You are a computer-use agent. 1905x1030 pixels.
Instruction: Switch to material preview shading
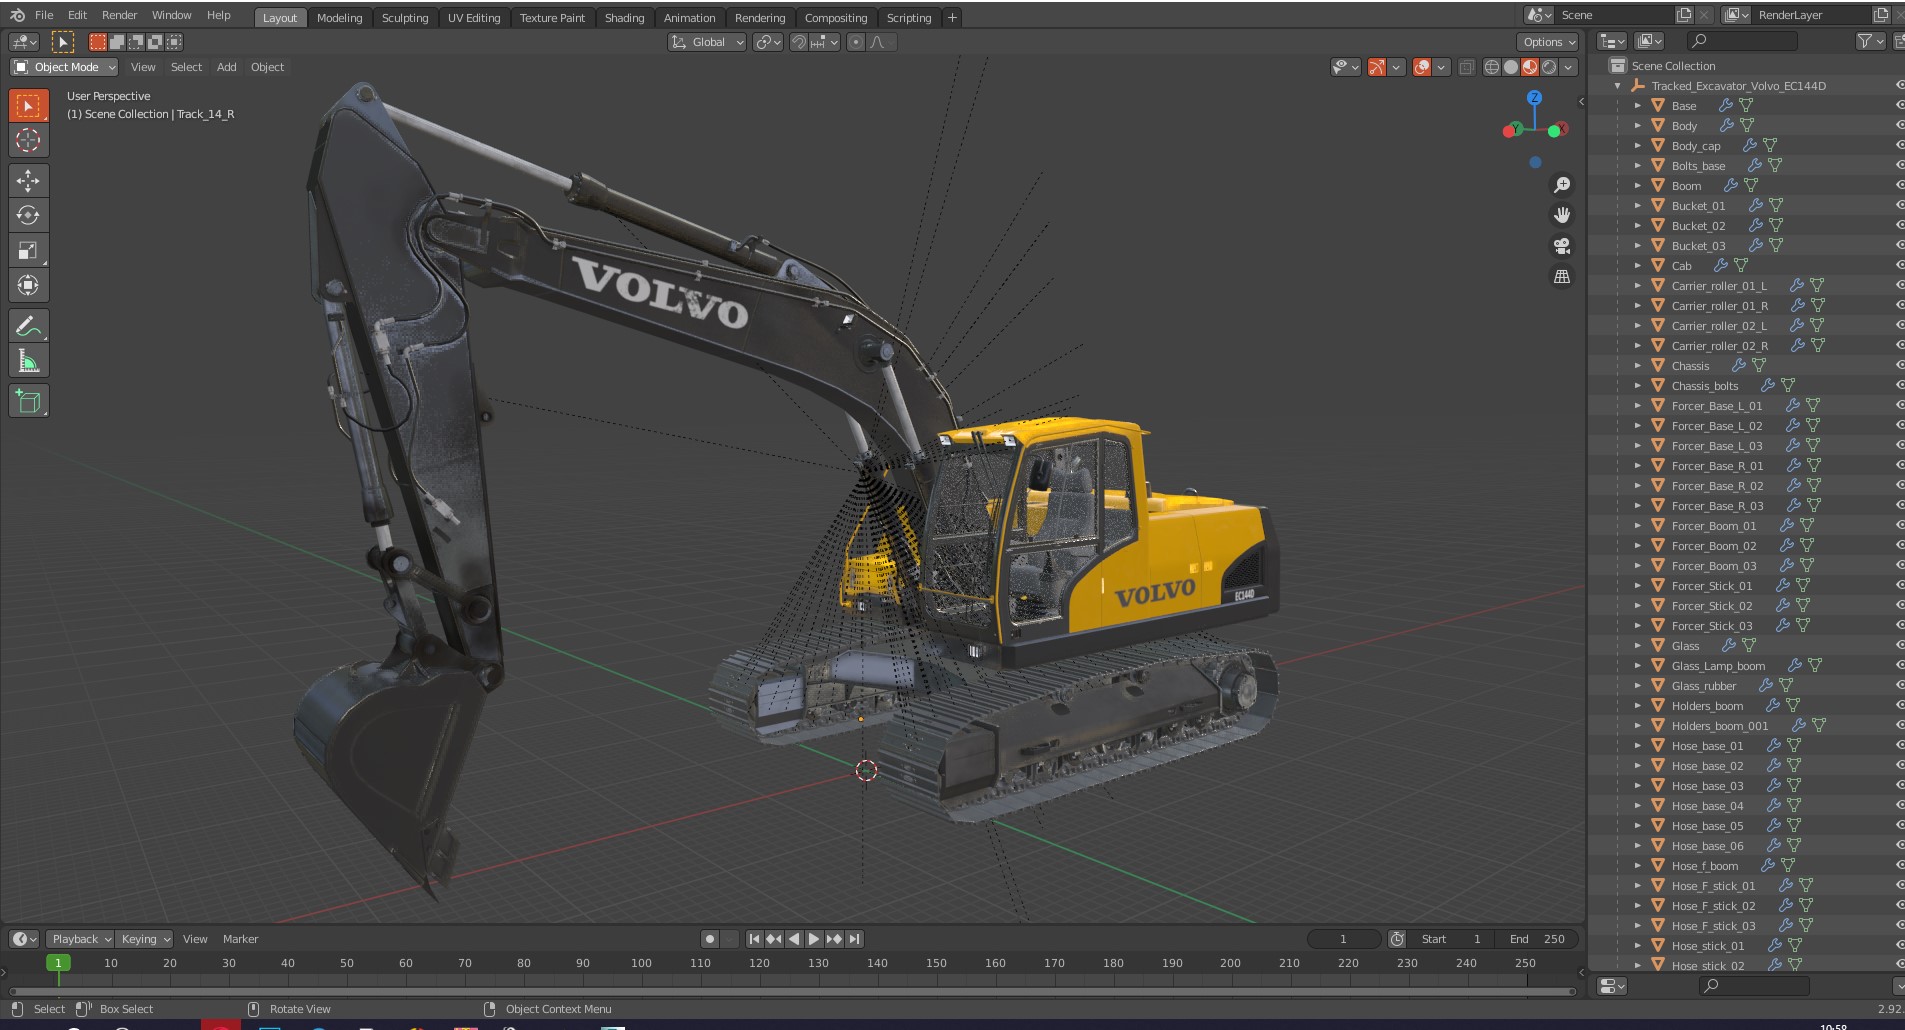1530,67
